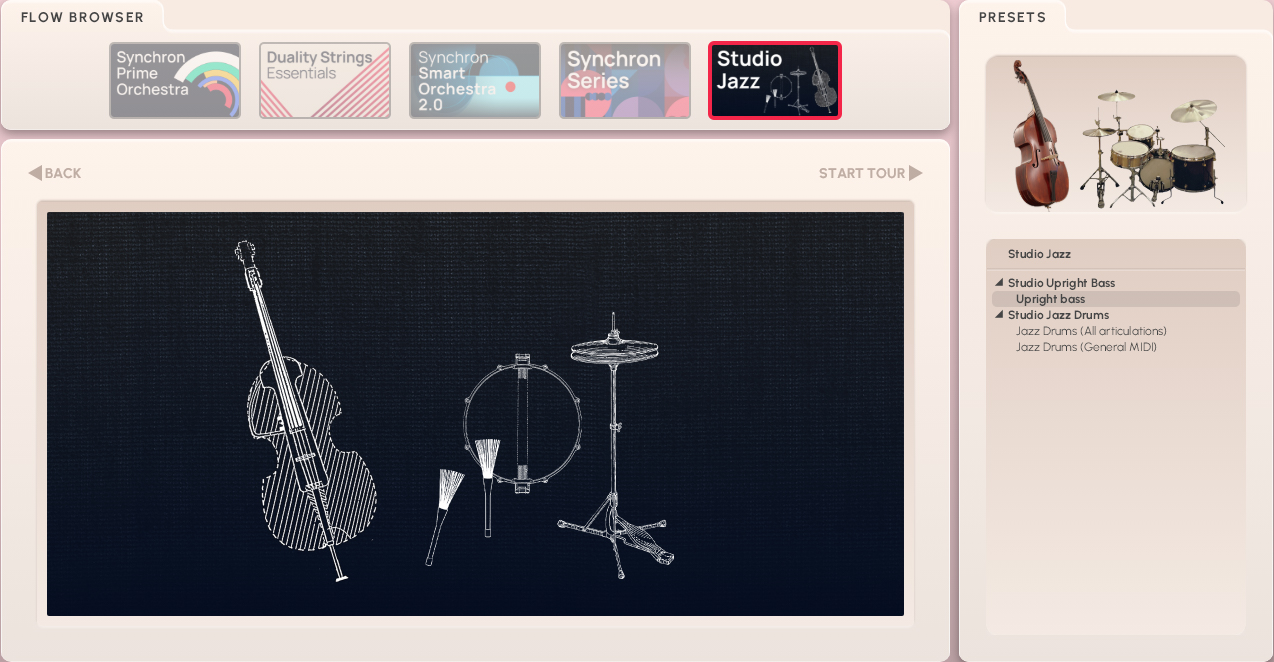Image resolution: width=1274 pixels, height=662 pixels.
Task: Start the tour with START TOUR
Action: pyautogui.click(x=870, y=173)
